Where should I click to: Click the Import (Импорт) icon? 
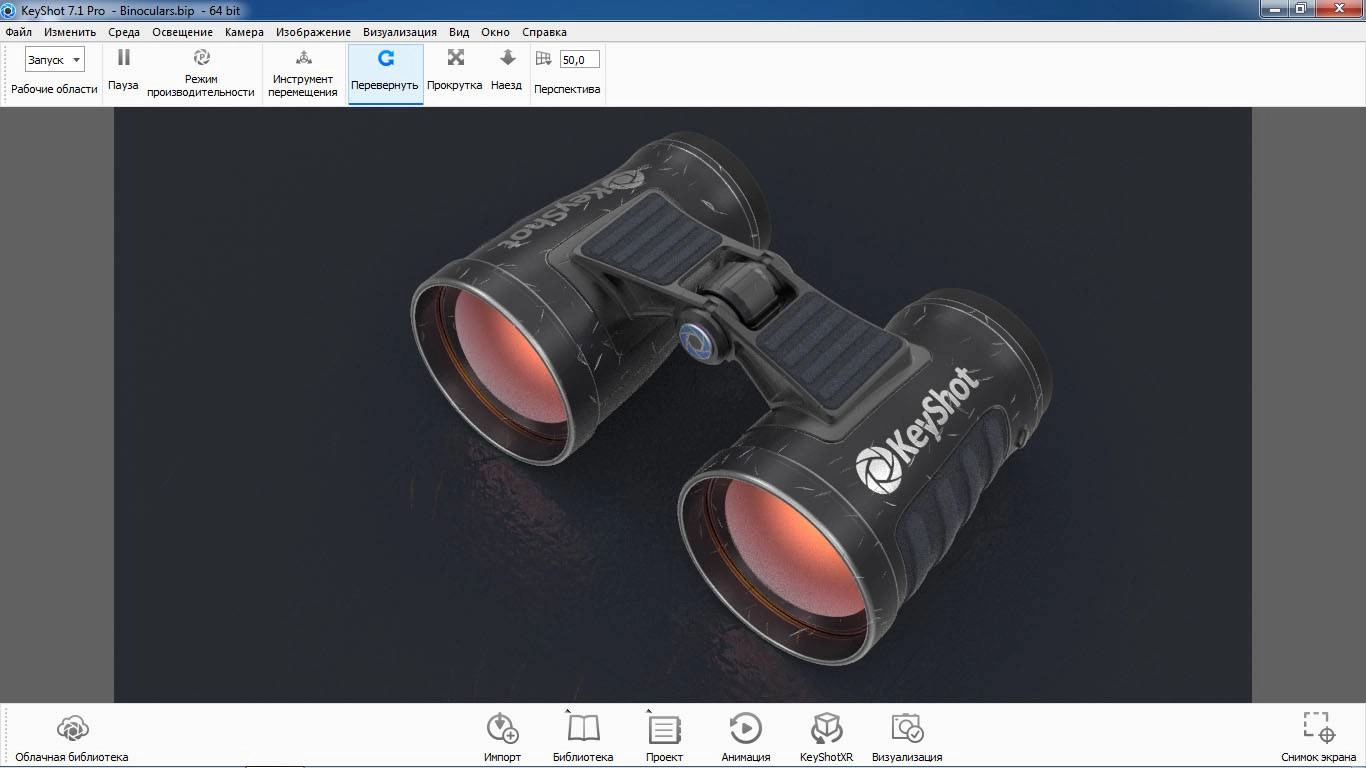click(x=502, y=727)
